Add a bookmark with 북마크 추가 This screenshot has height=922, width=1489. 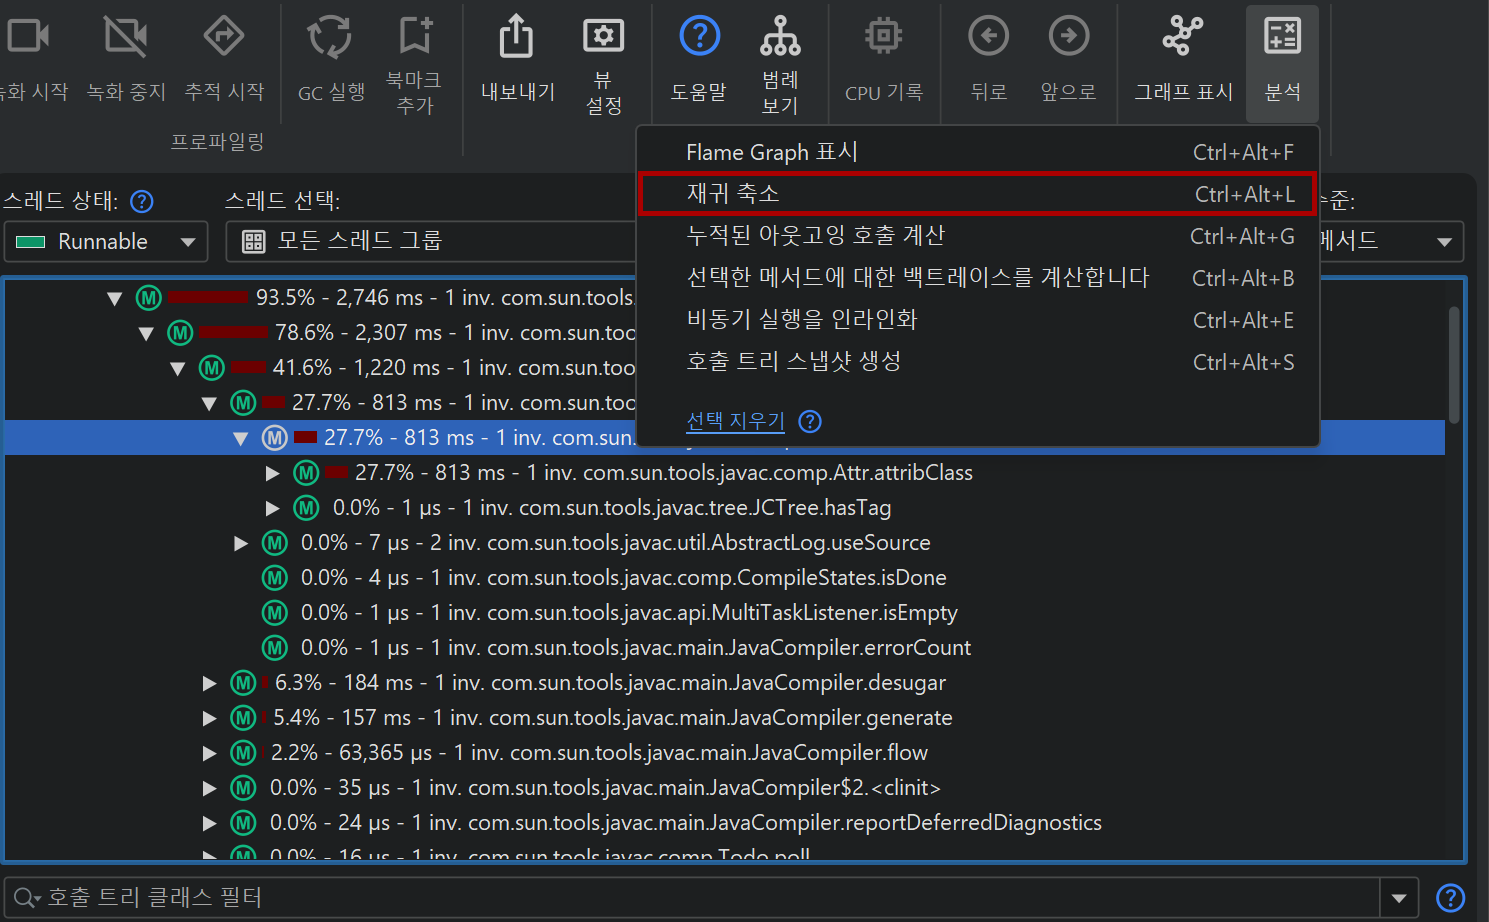(x=415, y=36)
